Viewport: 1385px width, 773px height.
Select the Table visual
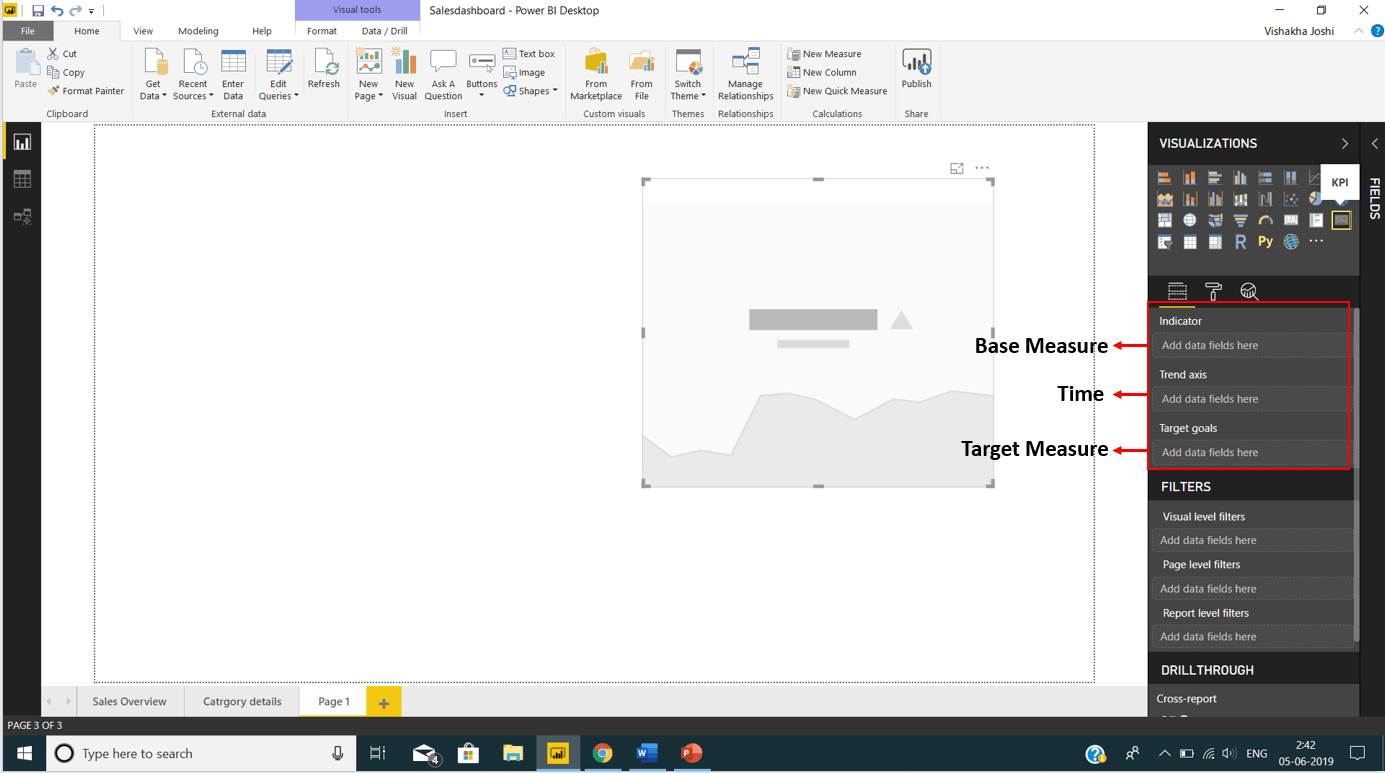point(1190,241)
